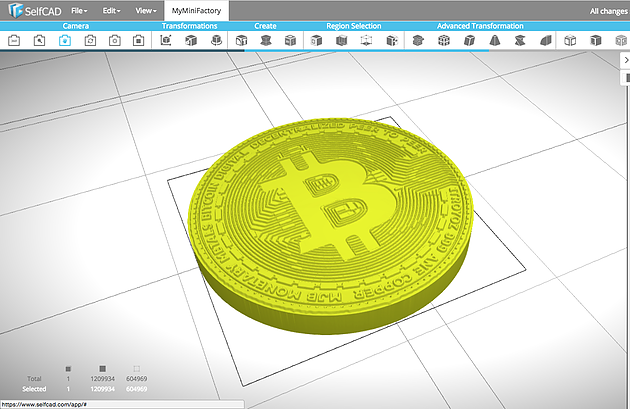
Task: Click the dotted square icon above 604969
Action: tap(137, 368)
